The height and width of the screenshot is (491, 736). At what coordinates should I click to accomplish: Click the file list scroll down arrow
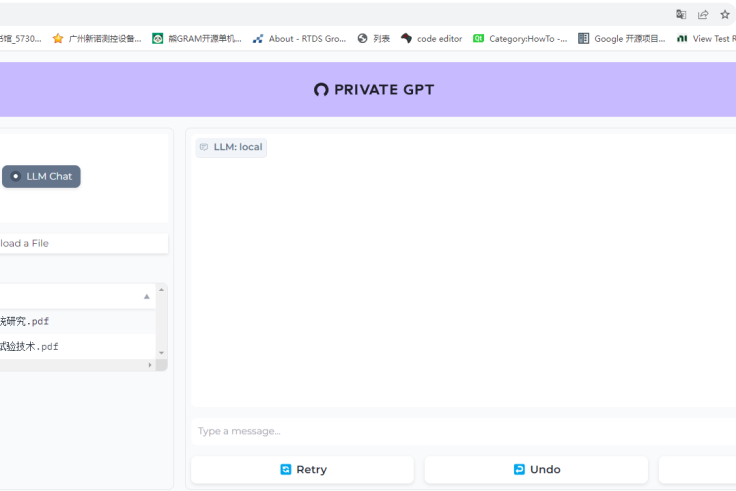[161, 353]
